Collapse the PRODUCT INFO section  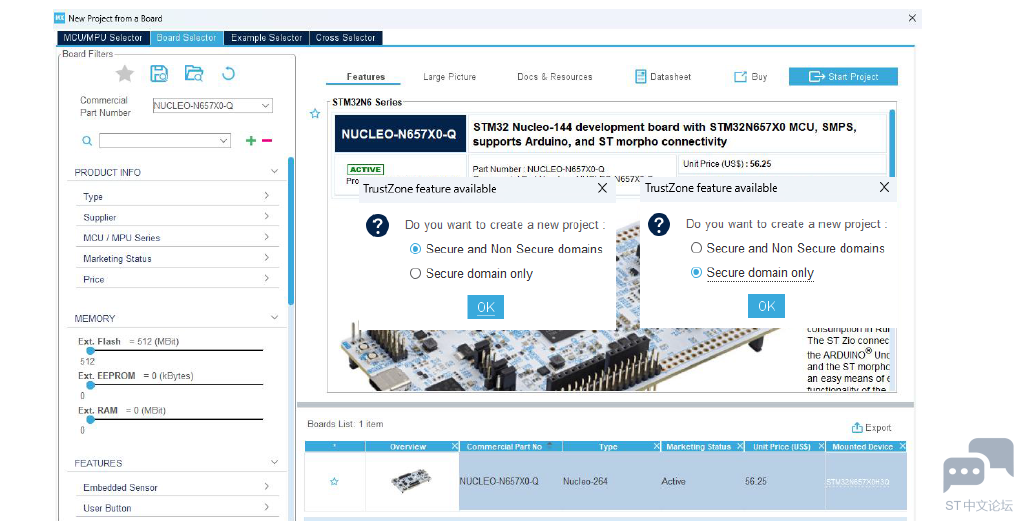point(274,171)
